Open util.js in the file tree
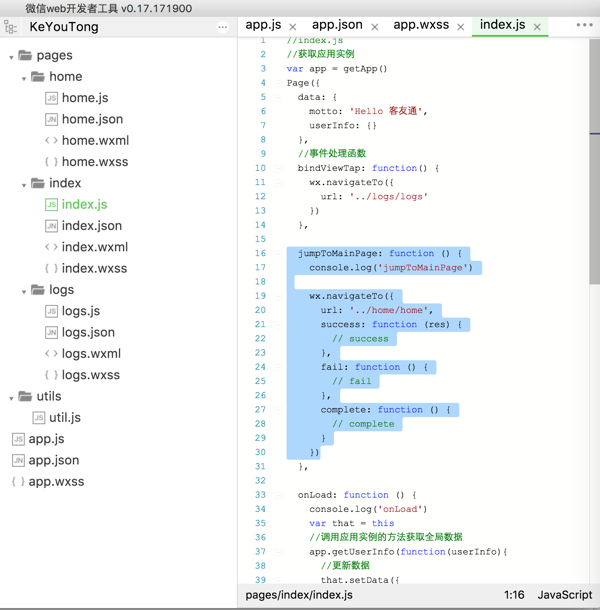 coord(65,418)
